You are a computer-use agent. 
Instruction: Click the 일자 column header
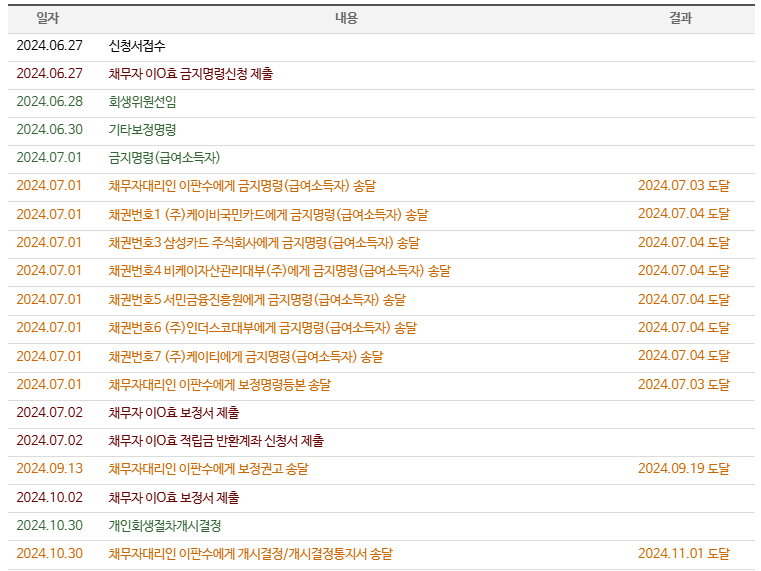pos(48,18)
